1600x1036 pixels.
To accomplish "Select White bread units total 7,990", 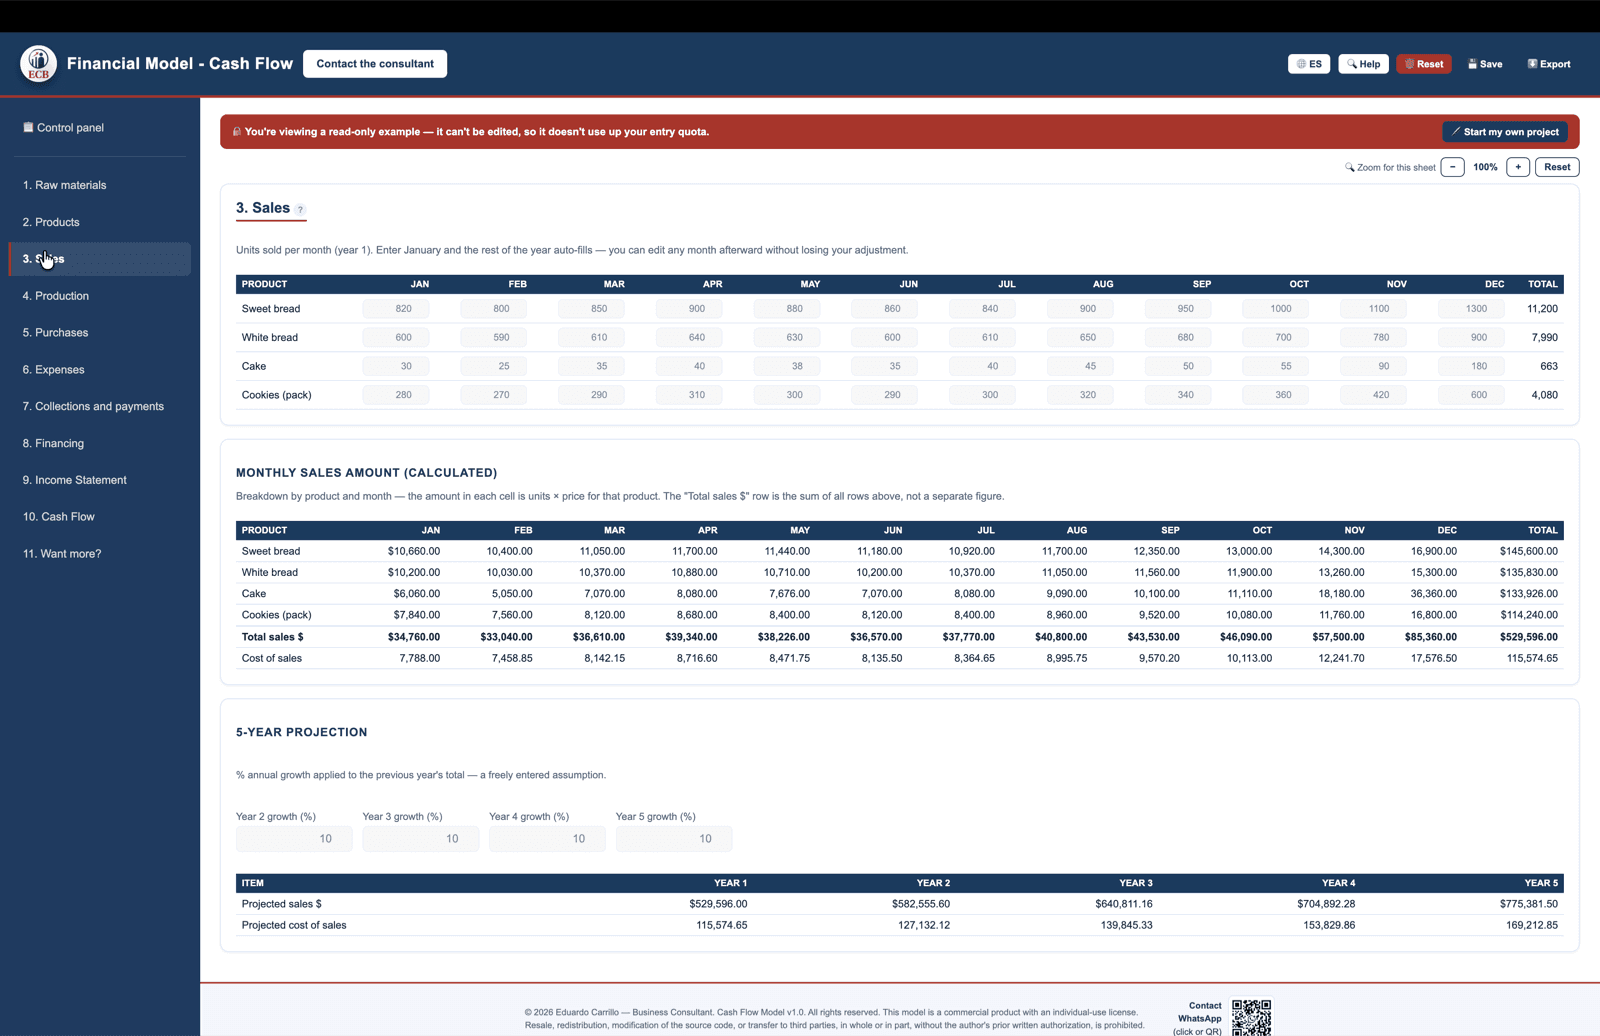I will [1544, 338].
